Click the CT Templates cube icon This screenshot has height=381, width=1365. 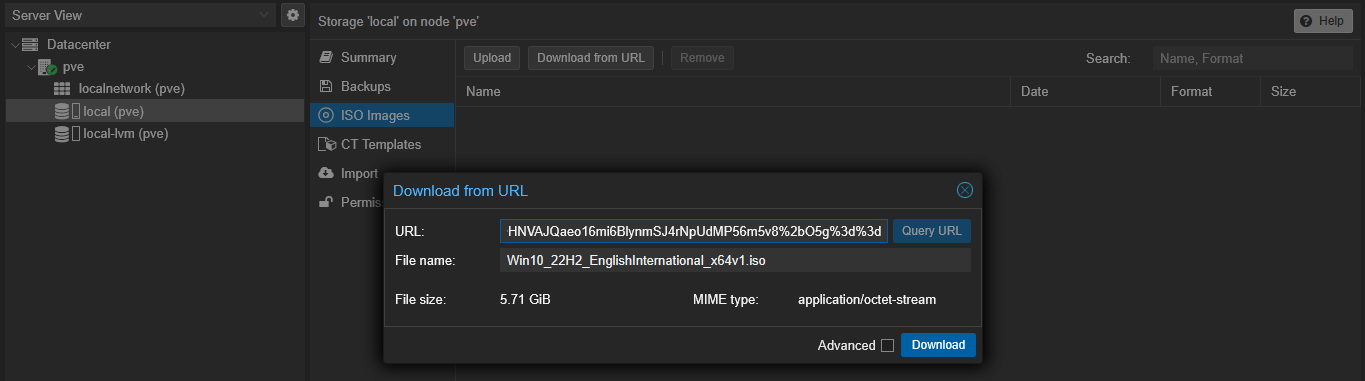coord(326,145)
